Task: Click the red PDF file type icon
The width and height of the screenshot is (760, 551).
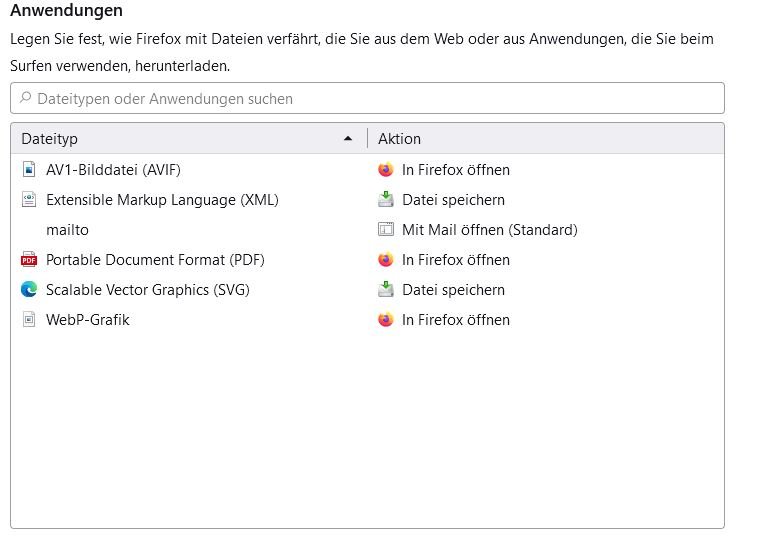Action: (29, 260)
